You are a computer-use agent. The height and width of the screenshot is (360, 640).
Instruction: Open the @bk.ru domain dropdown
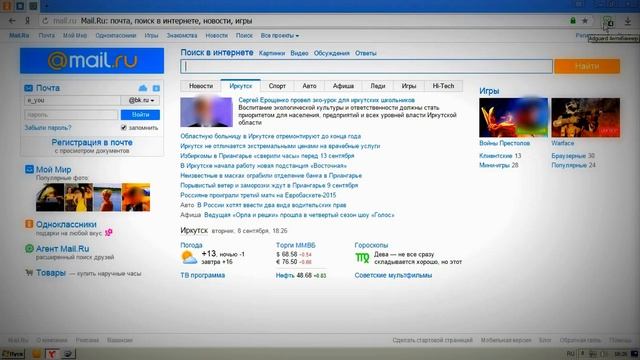tap(141, 100)
